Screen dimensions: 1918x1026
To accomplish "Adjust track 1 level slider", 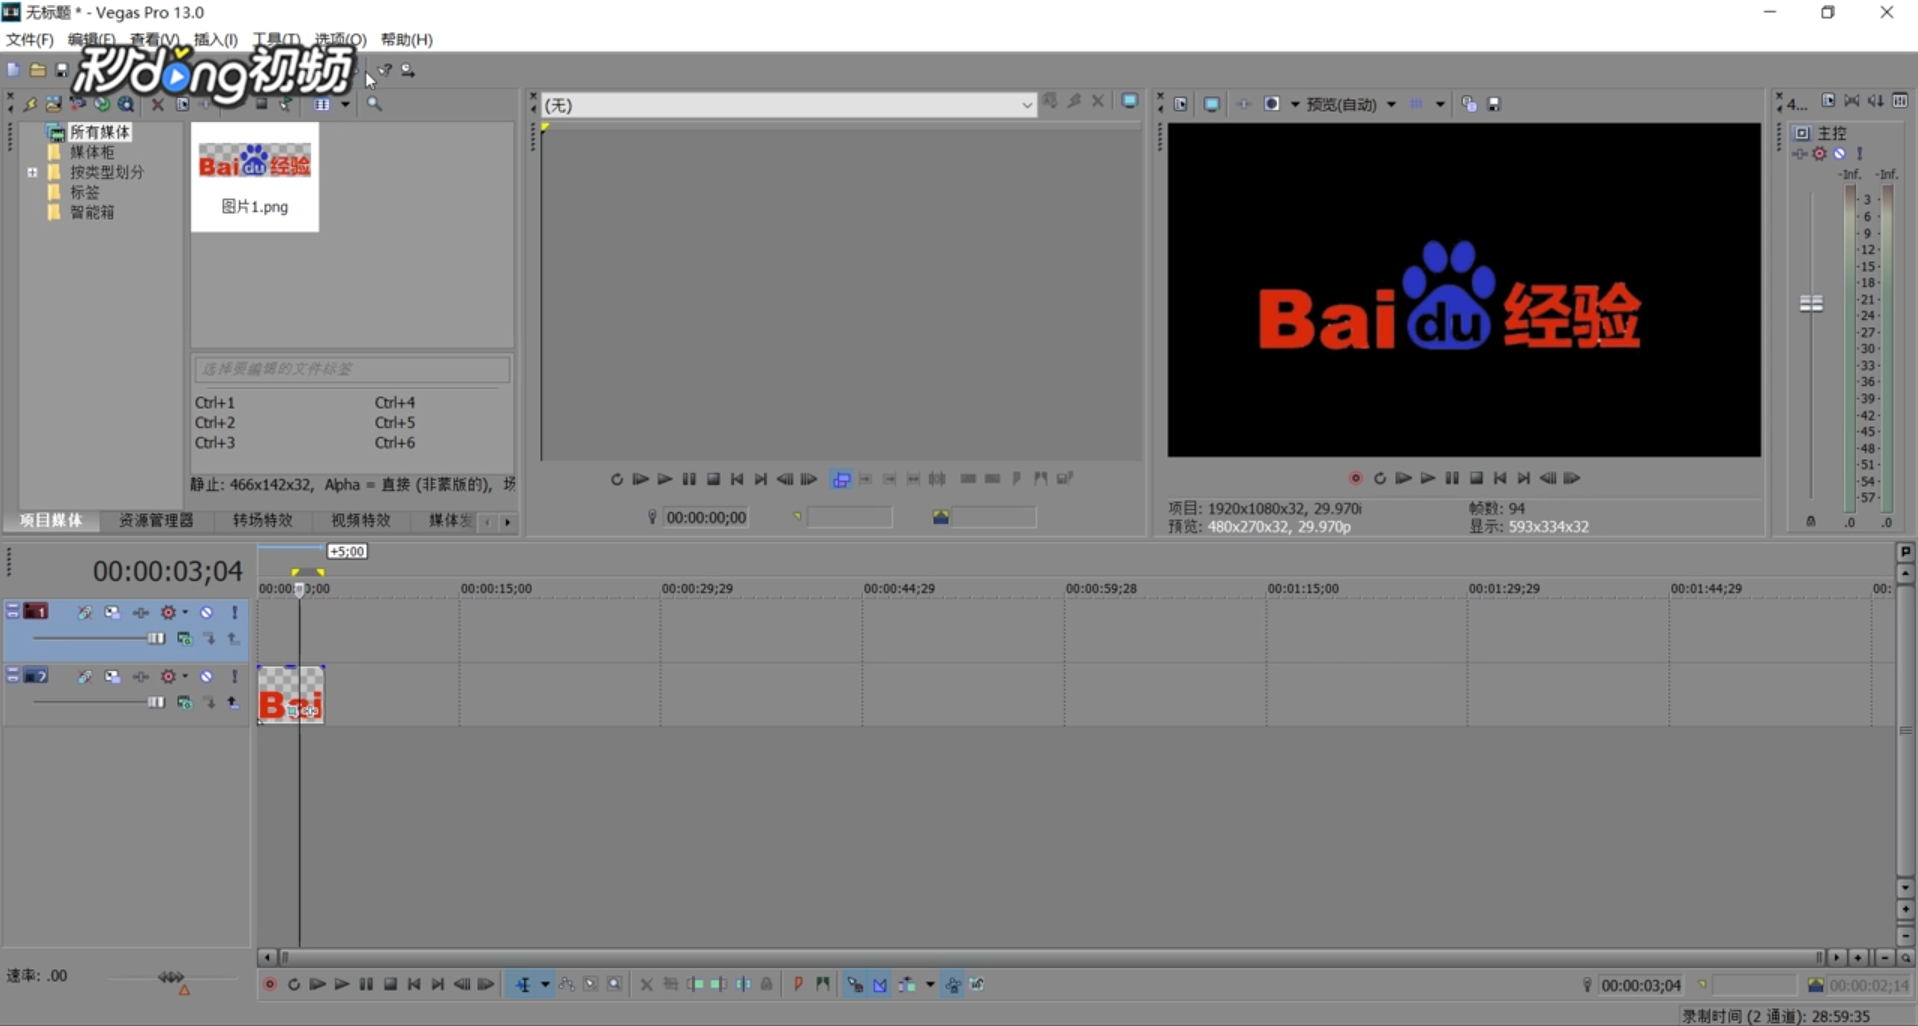I will point(156,638).
